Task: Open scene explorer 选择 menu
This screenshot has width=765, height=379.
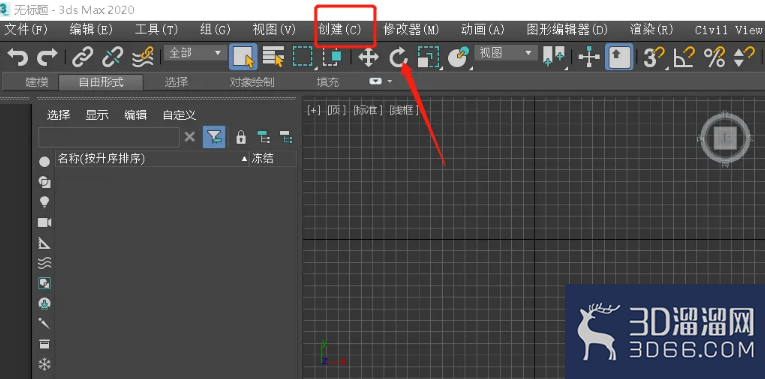Action: click(59, 116)
